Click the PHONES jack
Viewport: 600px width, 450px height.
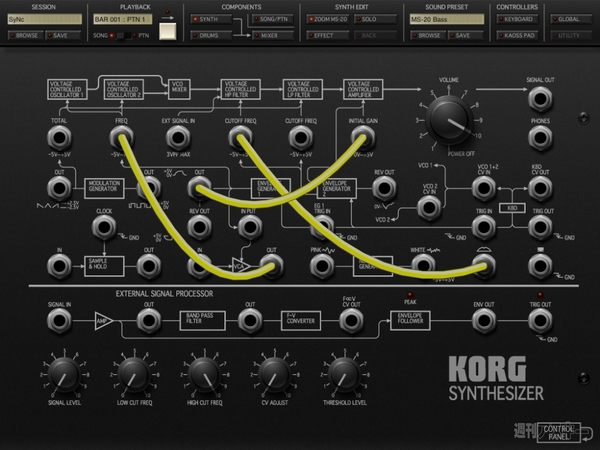(540, 138)
